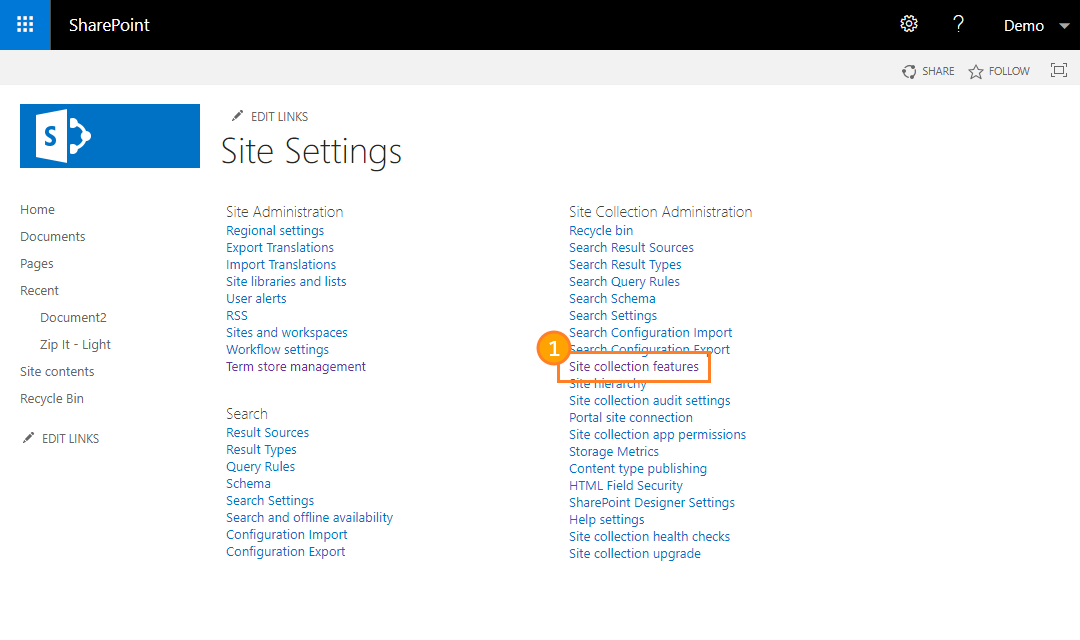Click Recent in left navigation
The image size is (1080, 640).
[x=39, y=290]
